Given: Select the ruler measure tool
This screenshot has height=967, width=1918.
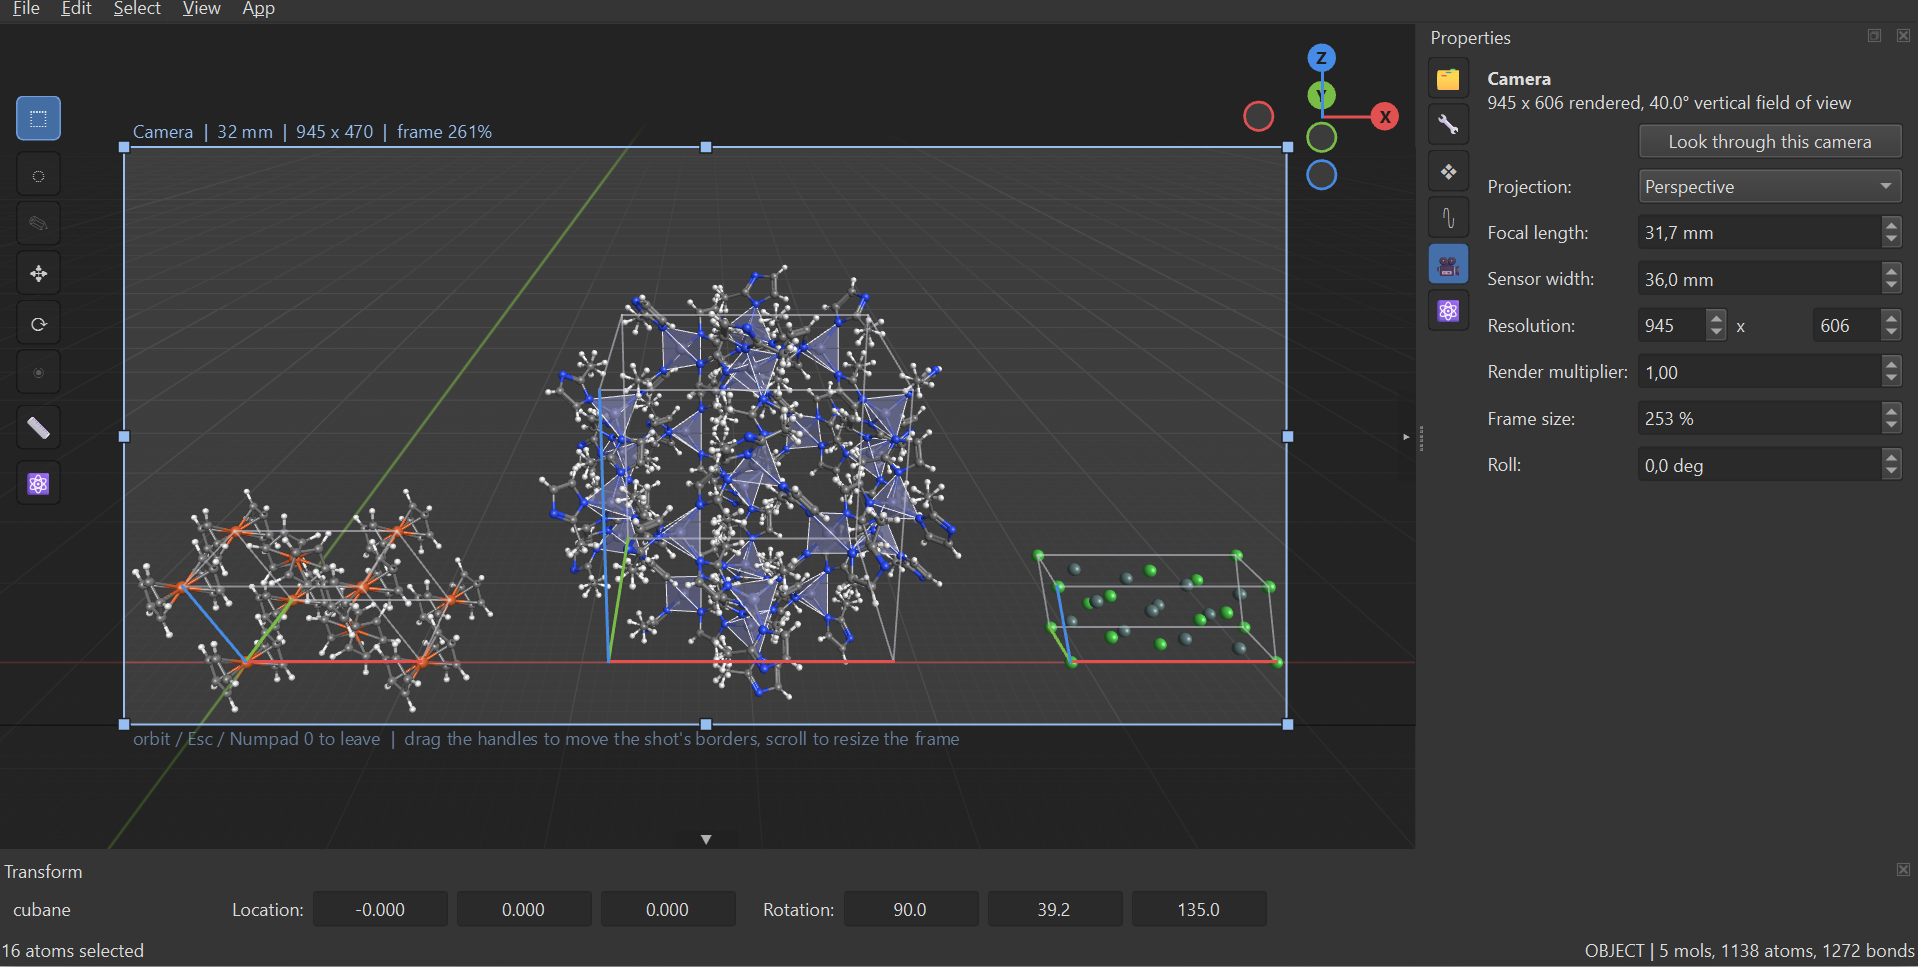Looking at the screenshot, I should (x=38, y=428).
